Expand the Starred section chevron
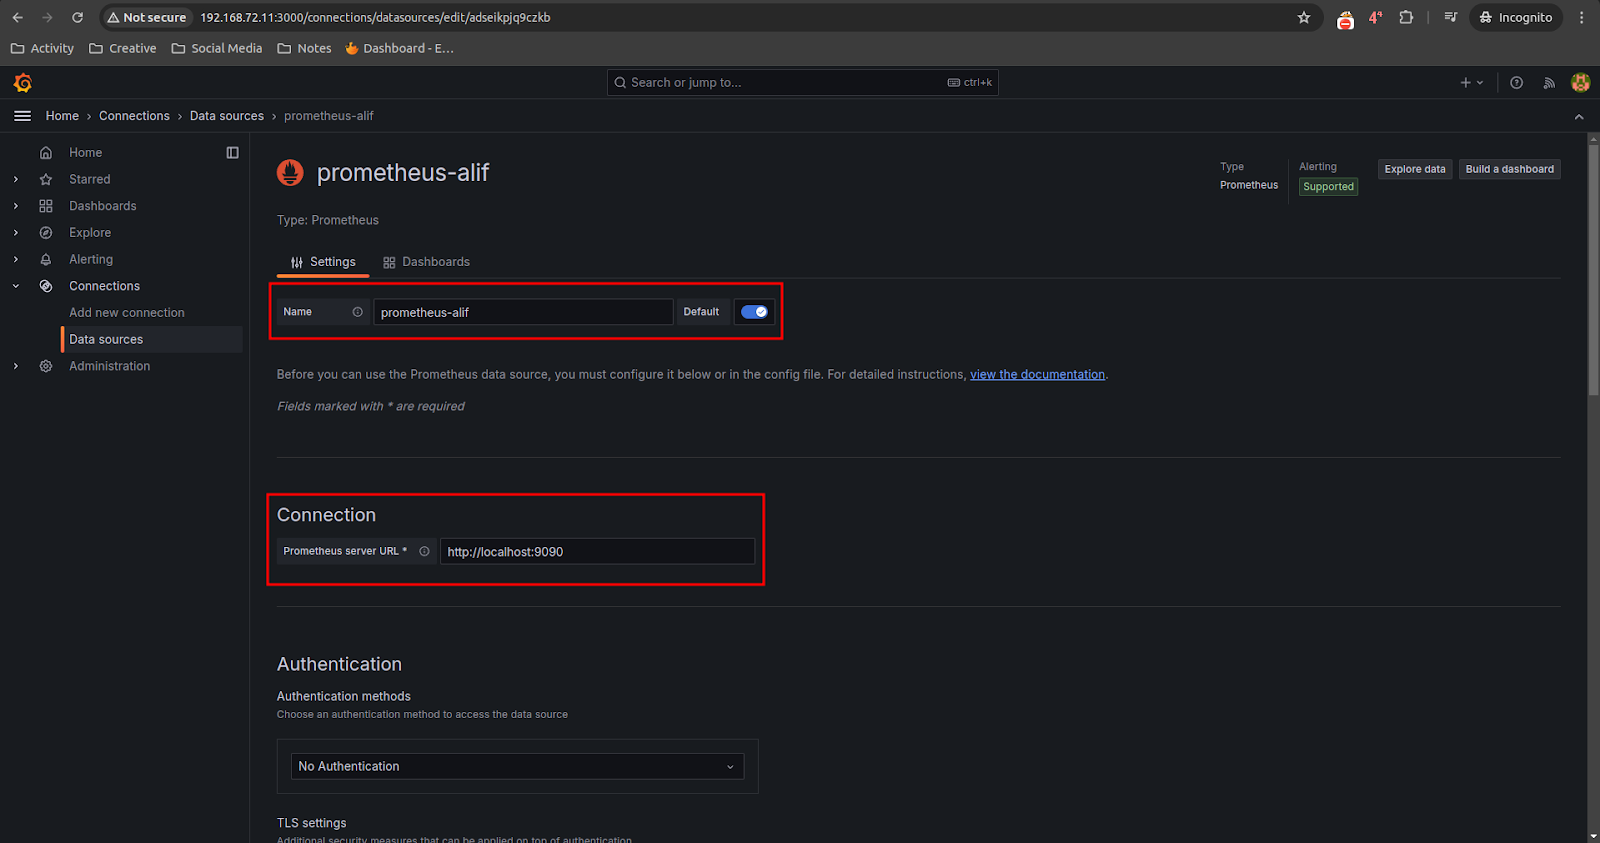This screenshot has width=1600, height=843. [x=16, y=180]
